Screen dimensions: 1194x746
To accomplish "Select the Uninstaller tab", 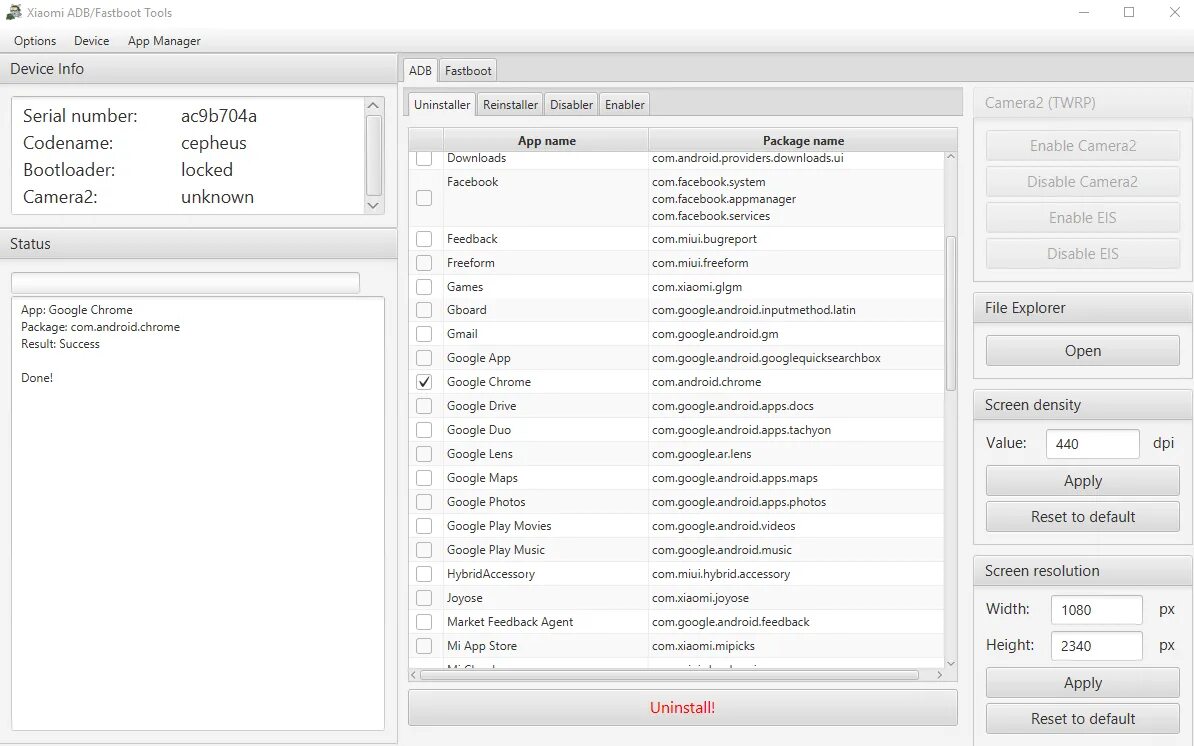I will [442, 104].
